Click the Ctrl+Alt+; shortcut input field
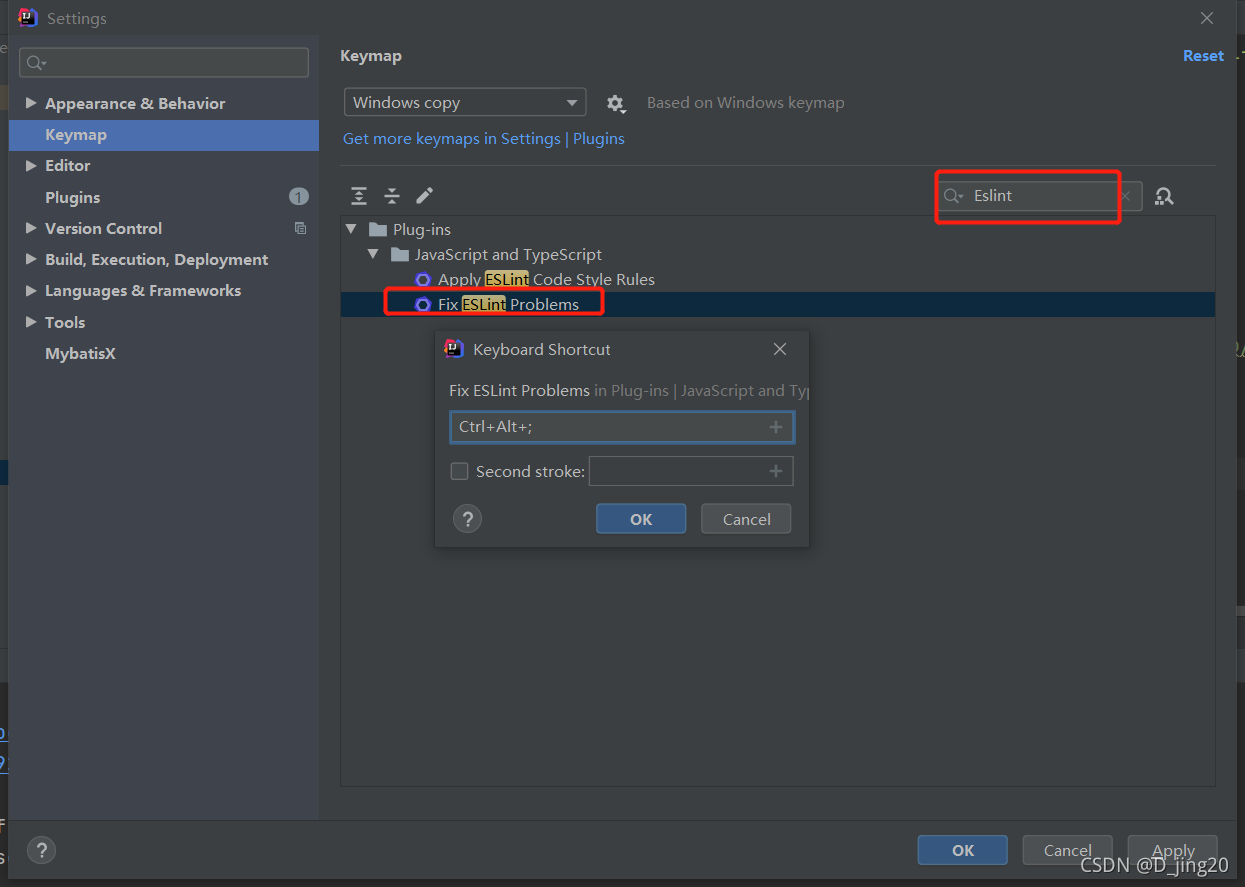1245x887 pixels. coord(622,427)
